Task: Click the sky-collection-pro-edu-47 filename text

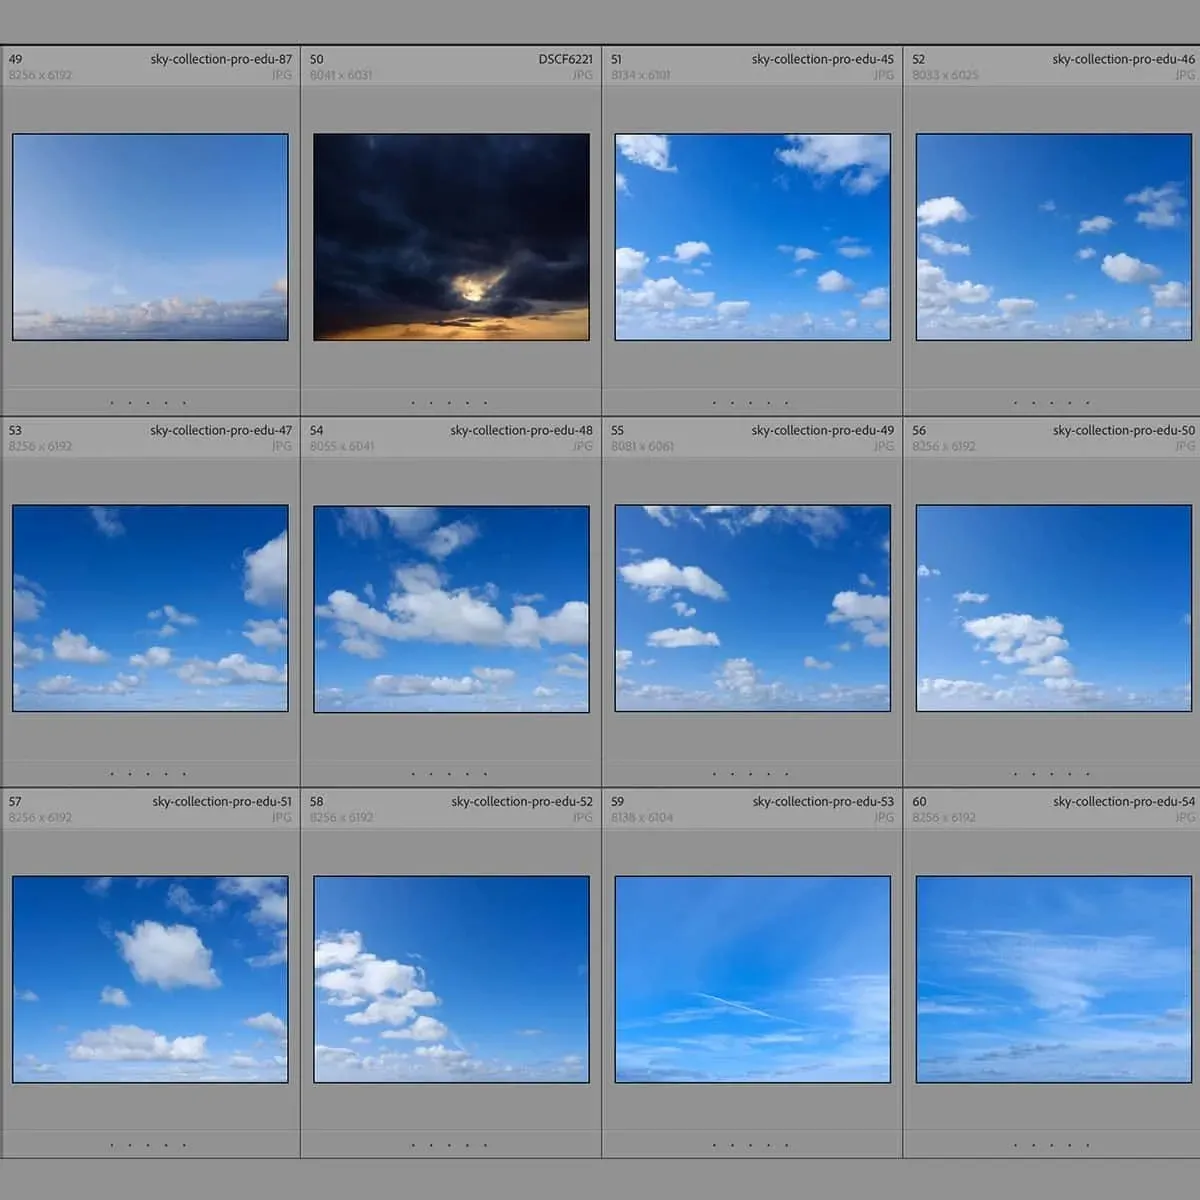Action: point(221,430)
